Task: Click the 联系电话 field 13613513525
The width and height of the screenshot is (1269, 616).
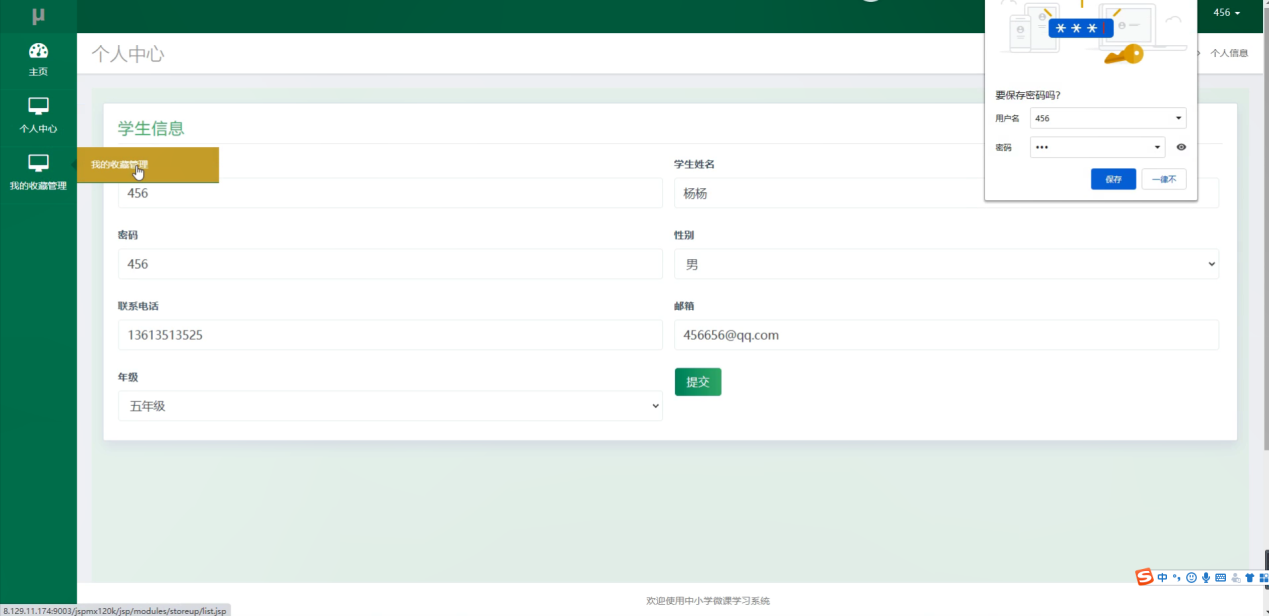Action: (390, 335)
